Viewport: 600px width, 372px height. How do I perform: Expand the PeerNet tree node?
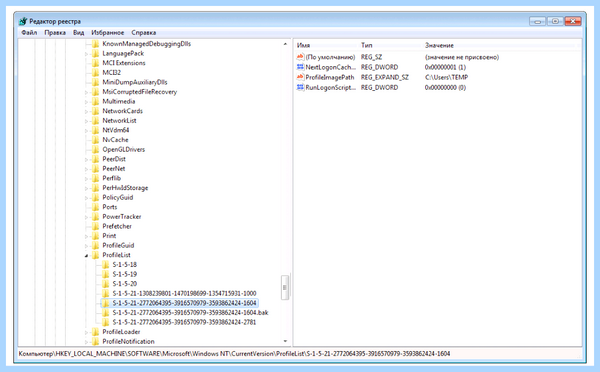[86, 169]
